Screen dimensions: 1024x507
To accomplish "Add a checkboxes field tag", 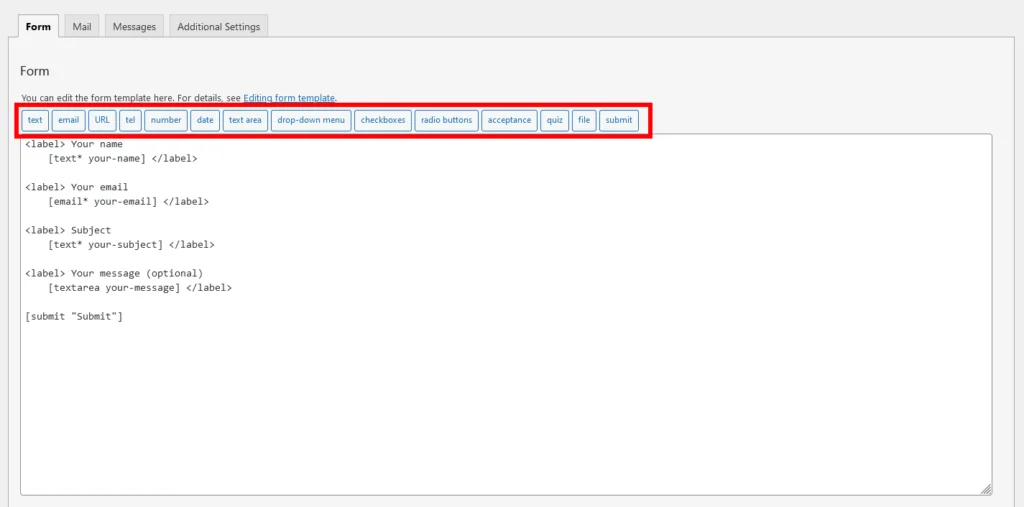I will [x=383, y=120].
